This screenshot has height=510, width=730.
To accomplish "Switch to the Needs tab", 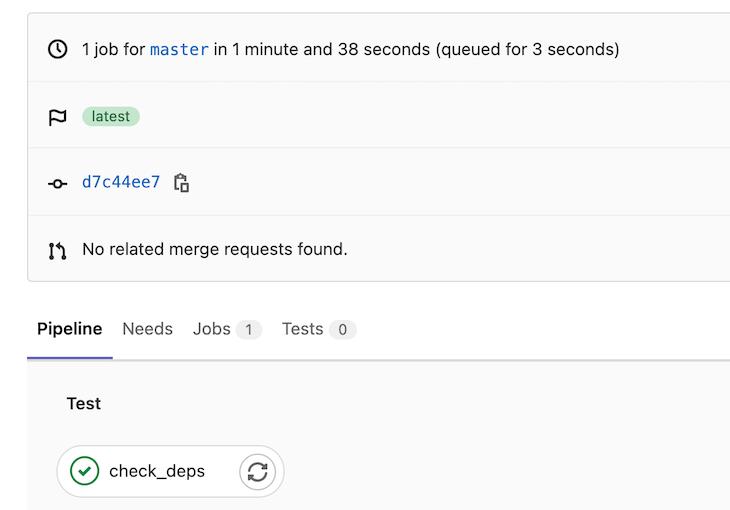I will (148, 329).
